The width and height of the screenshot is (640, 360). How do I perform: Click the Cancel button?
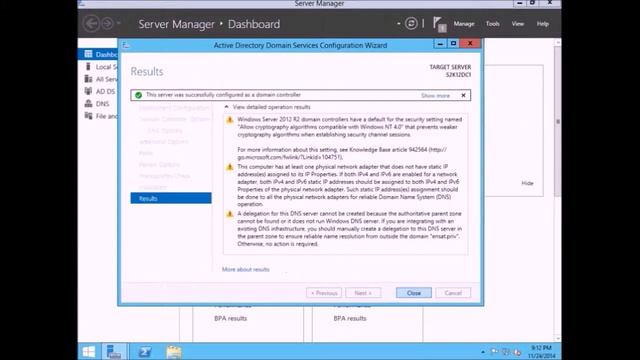[x=453, y=293]
